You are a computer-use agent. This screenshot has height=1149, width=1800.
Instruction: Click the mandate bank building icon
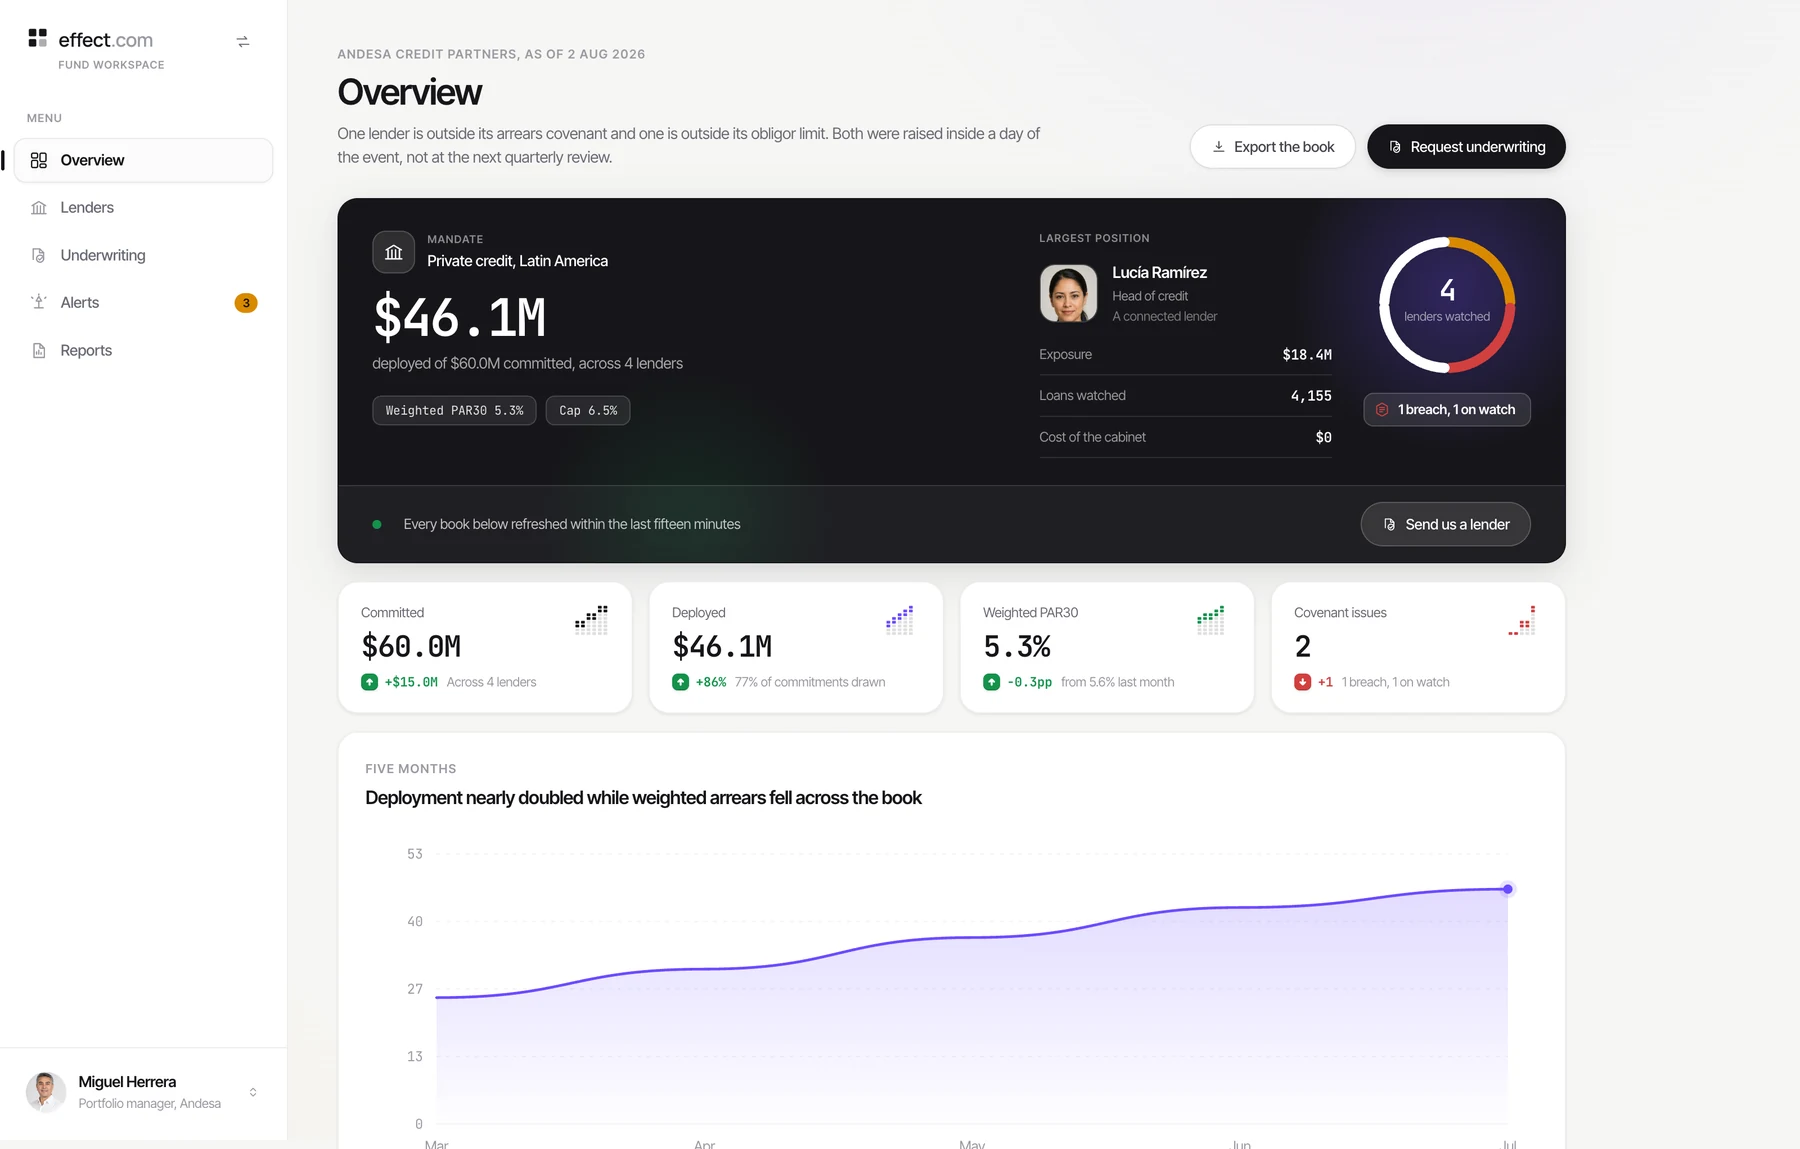coord(394,253)
